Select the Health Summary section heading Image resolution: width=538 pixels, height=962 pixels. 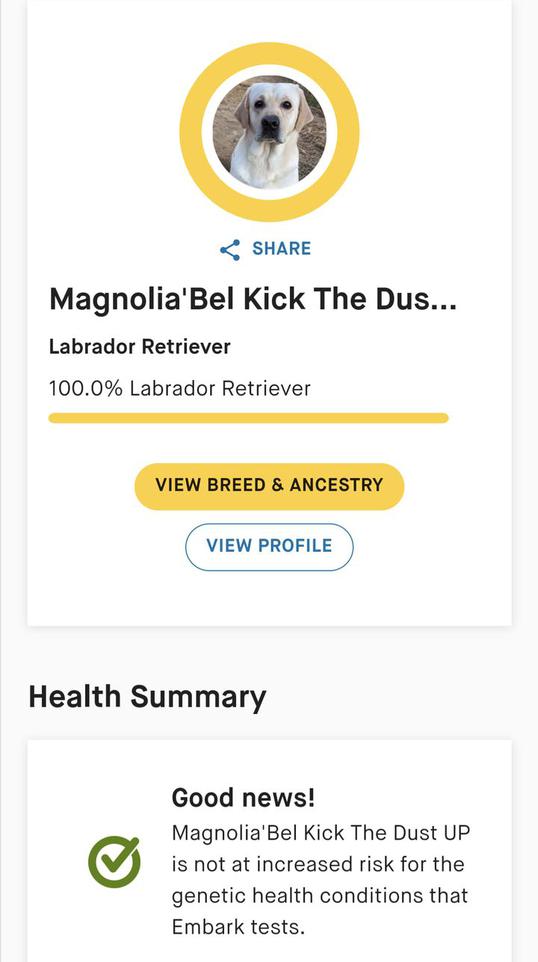(147, 698)
